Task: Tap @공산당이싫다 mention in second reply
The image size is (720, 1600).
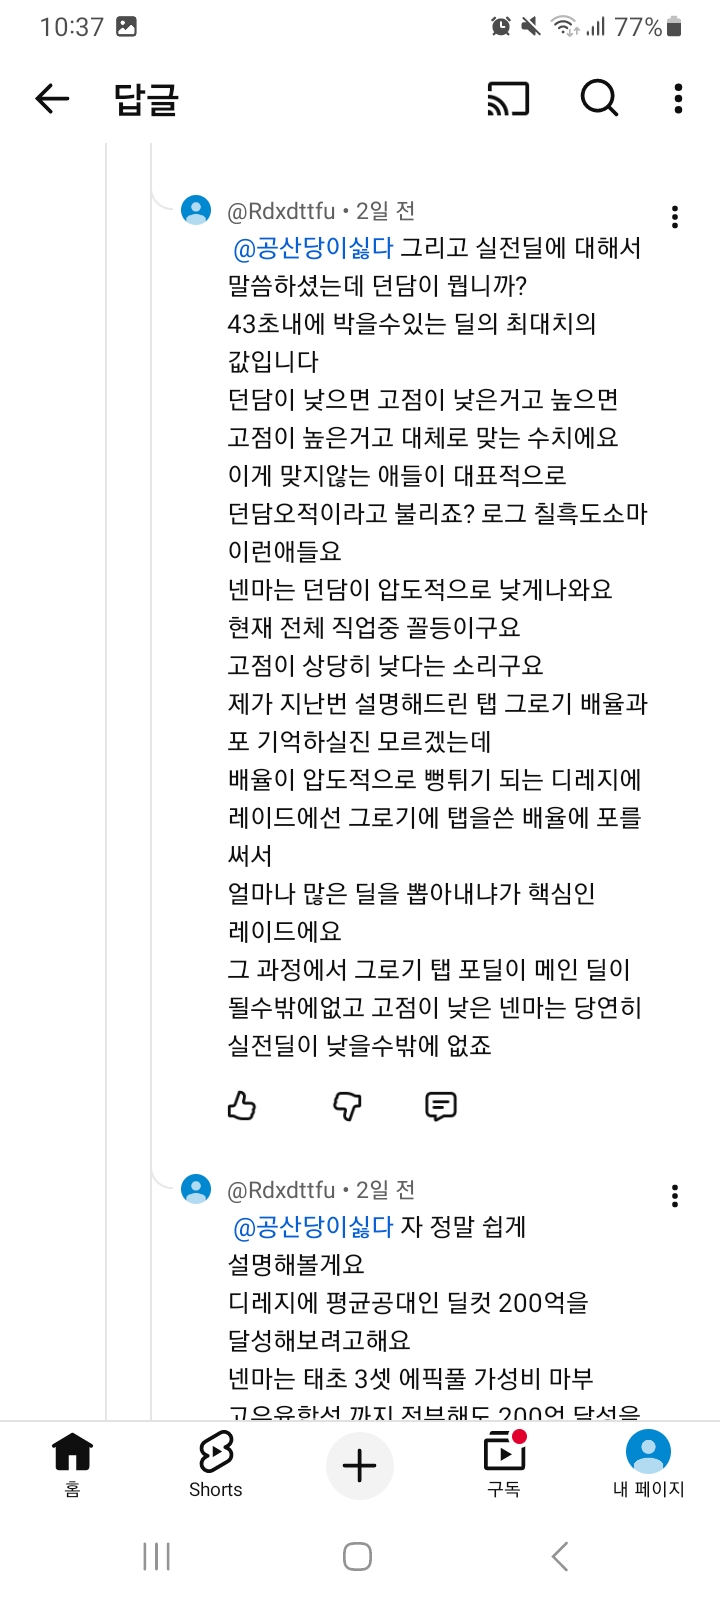Action: click(313, 1227)
